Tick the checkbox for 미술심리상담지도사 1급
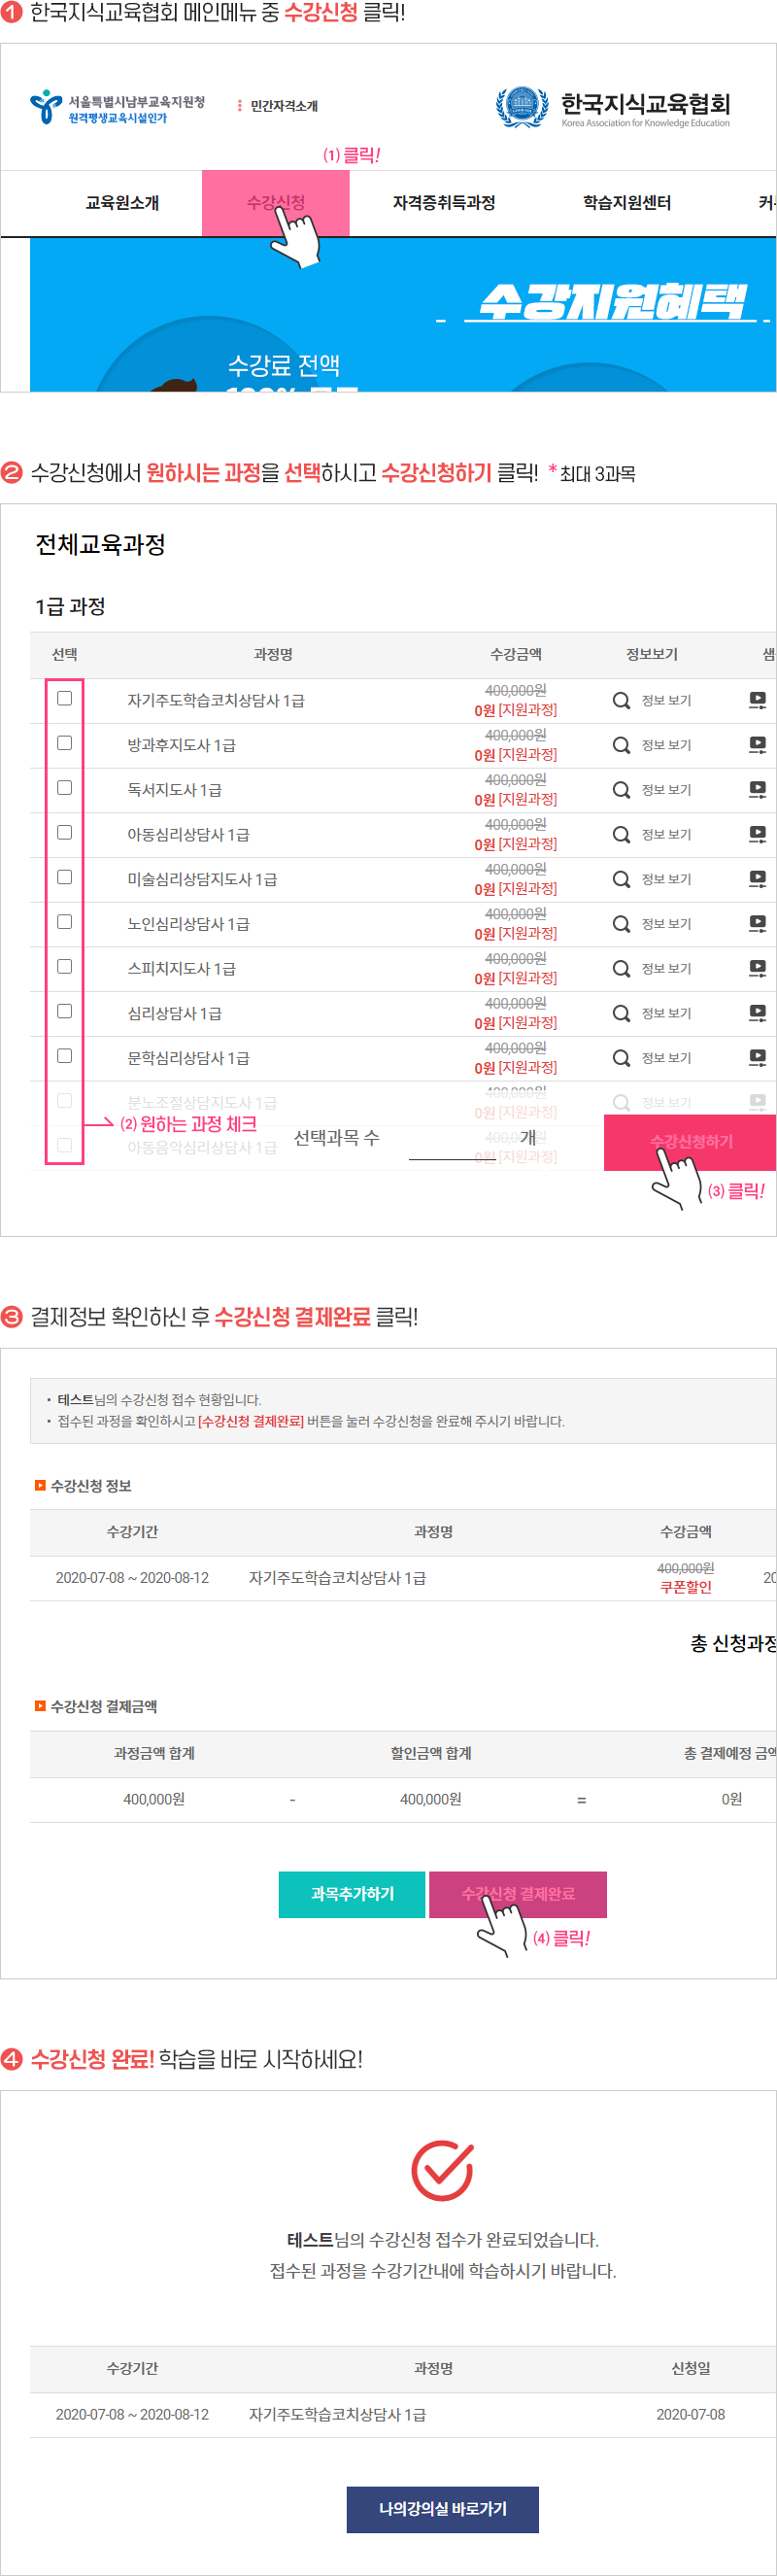 tap(65, 877)
